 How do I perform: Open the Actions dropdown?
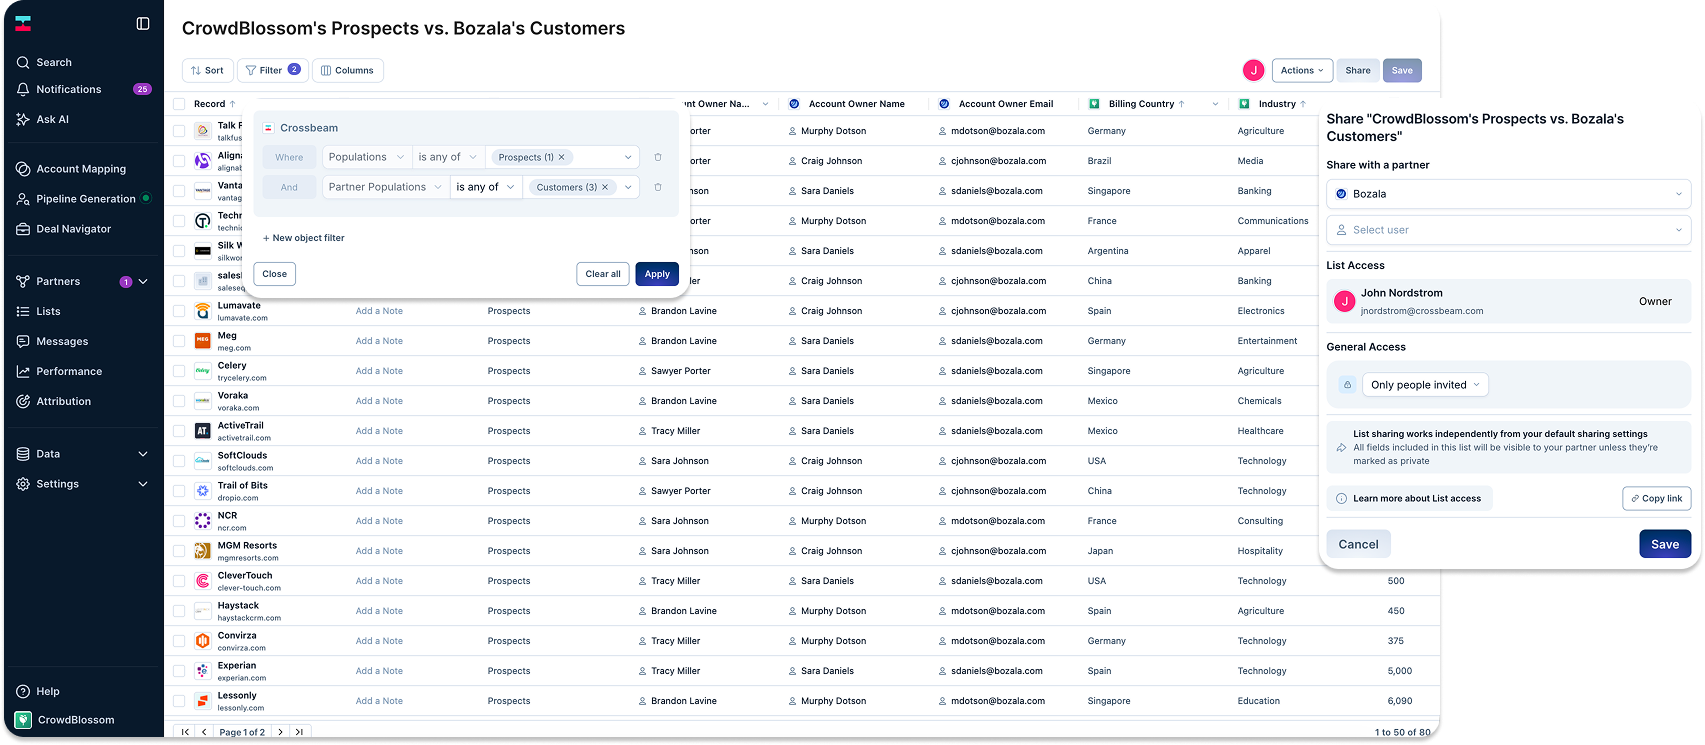[x=1302, y=70]
